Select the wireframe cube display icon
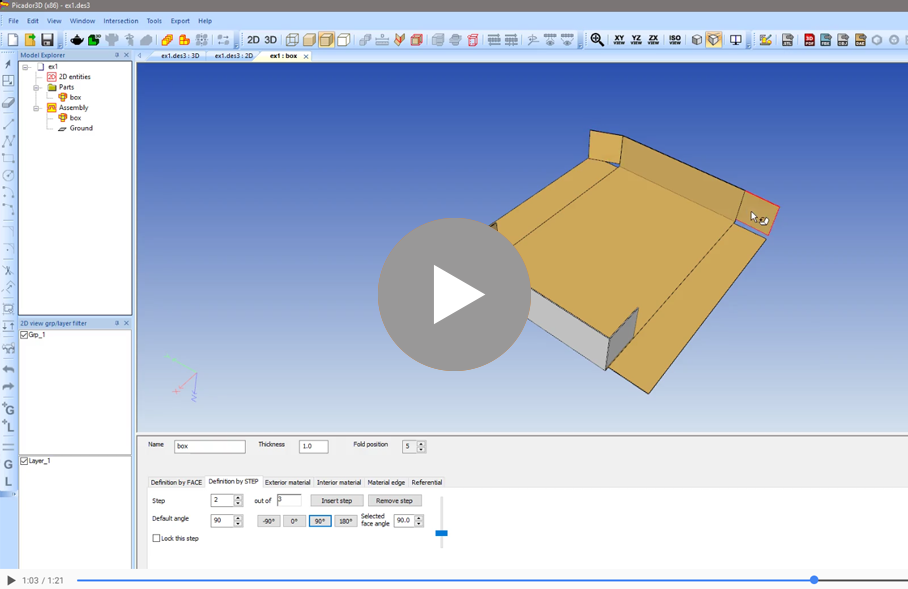This screenshot has height=589, width=908. click(x=292, y=39)
